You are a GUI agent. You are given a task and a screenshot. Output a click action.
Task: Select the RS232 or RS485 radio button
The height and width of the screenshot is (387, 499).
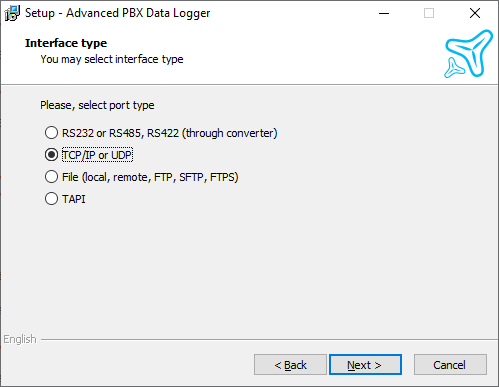pos(51,133)
